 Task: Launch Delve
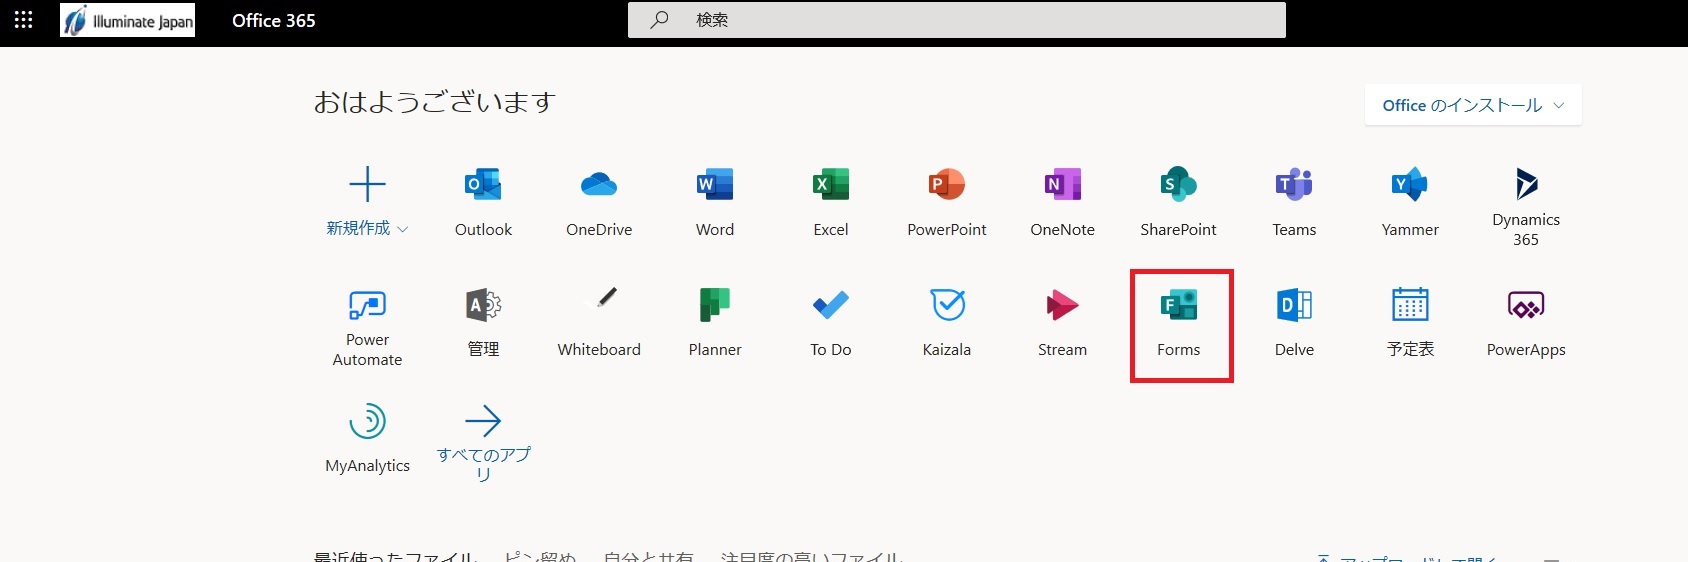tap(1294, 322)
